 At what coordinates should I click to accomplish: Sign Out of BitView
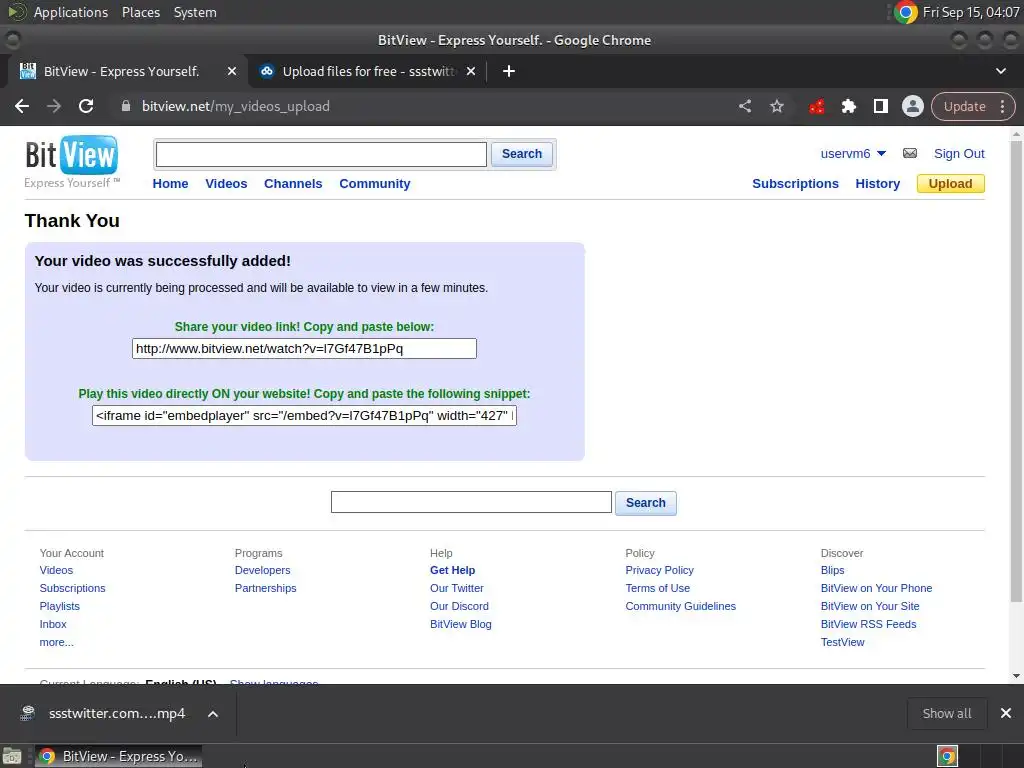[959, 153]
